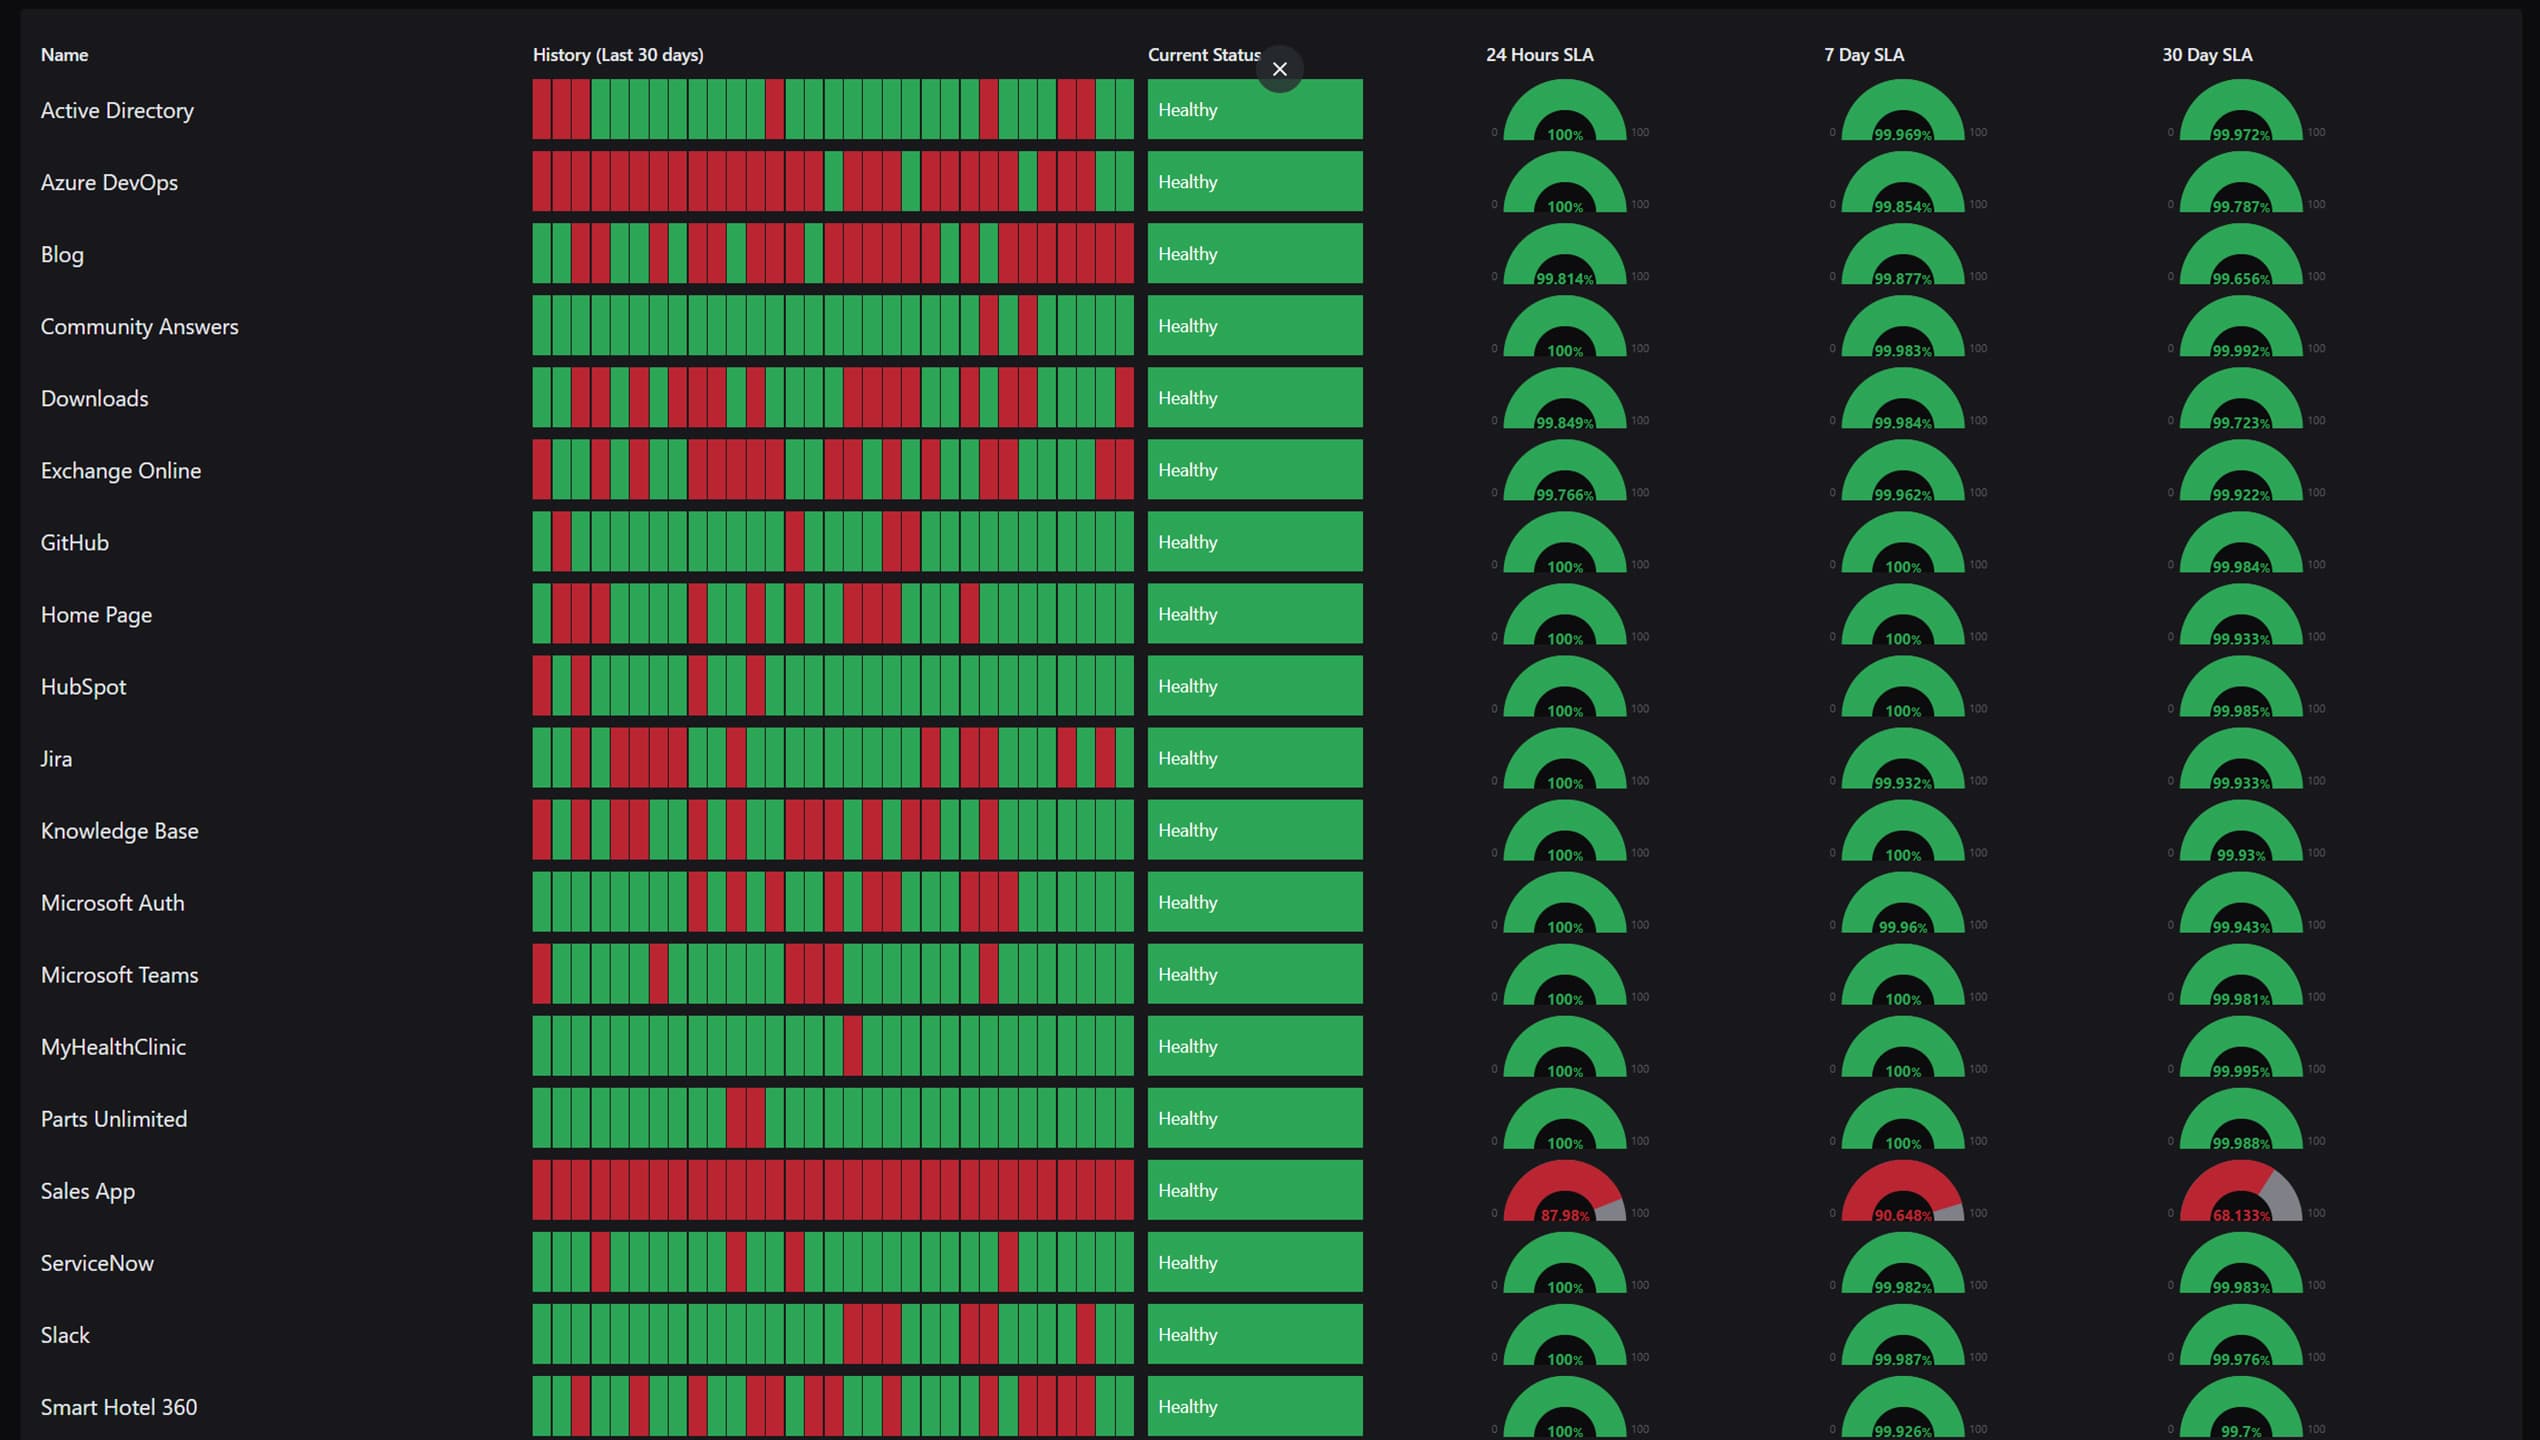Image resolution: width=2540 pixels, height=1440 pixels.
Task: Click Community Answers 7 Day SLA gauge 99.983%
Action: pos(1902,328)
